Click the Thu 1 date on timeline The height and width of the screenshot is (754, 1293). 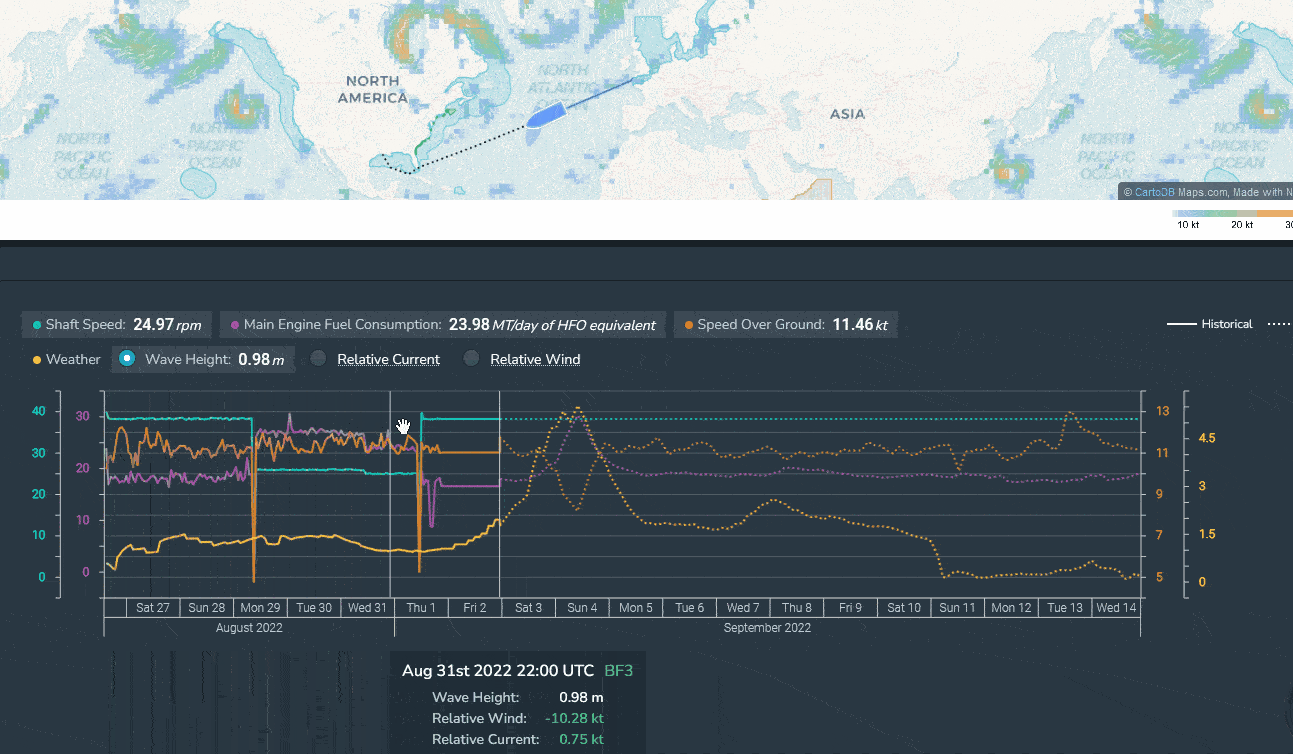click(x=421, y=608)
